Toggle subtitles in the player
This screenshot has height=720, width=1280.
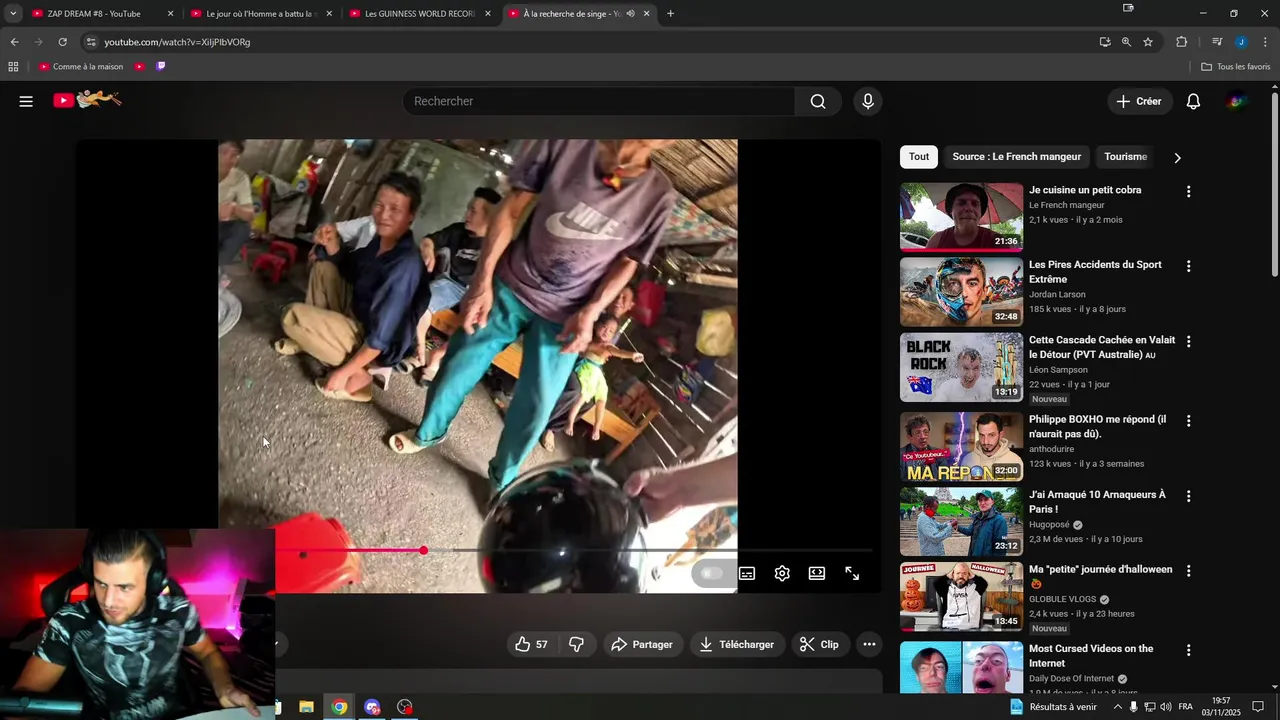coord(747,573)
